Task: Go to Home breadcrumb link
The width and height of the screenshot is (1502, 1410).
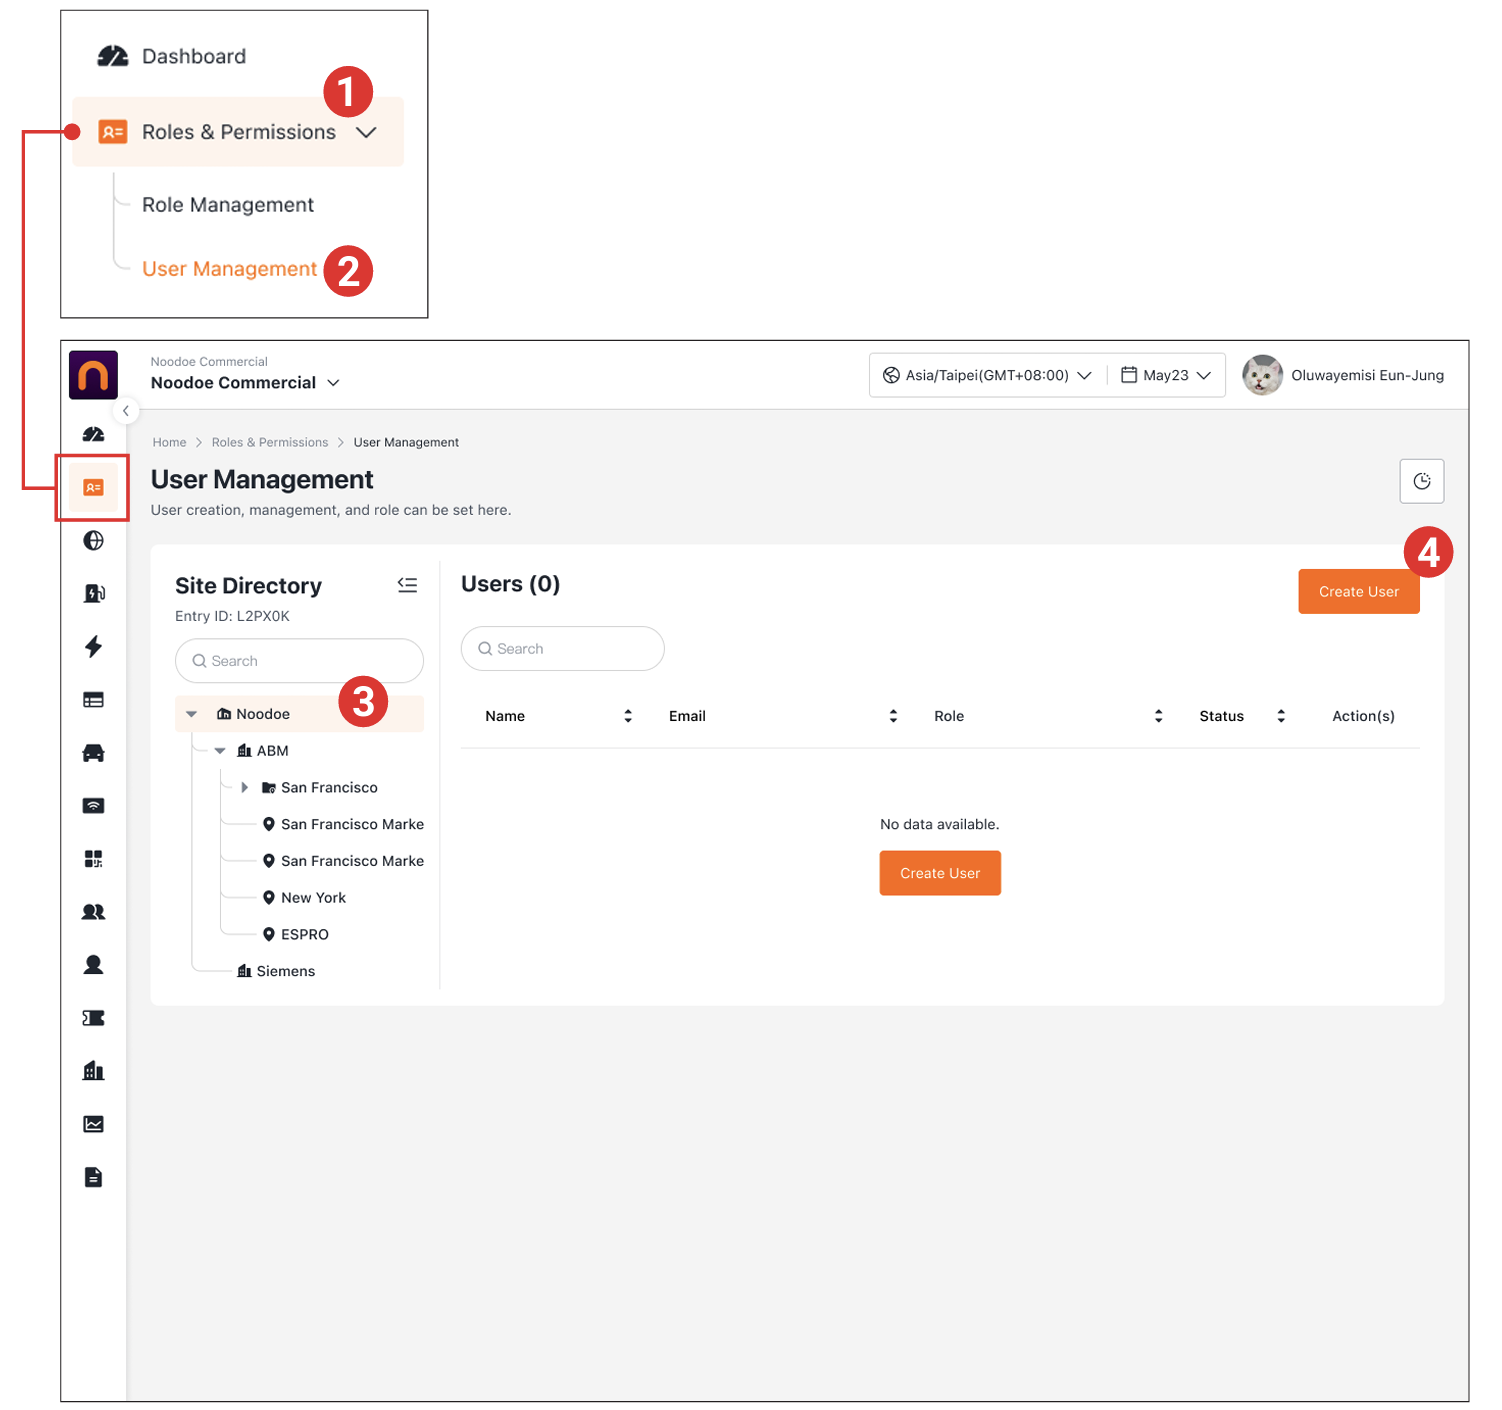Action: coord(169,443)
